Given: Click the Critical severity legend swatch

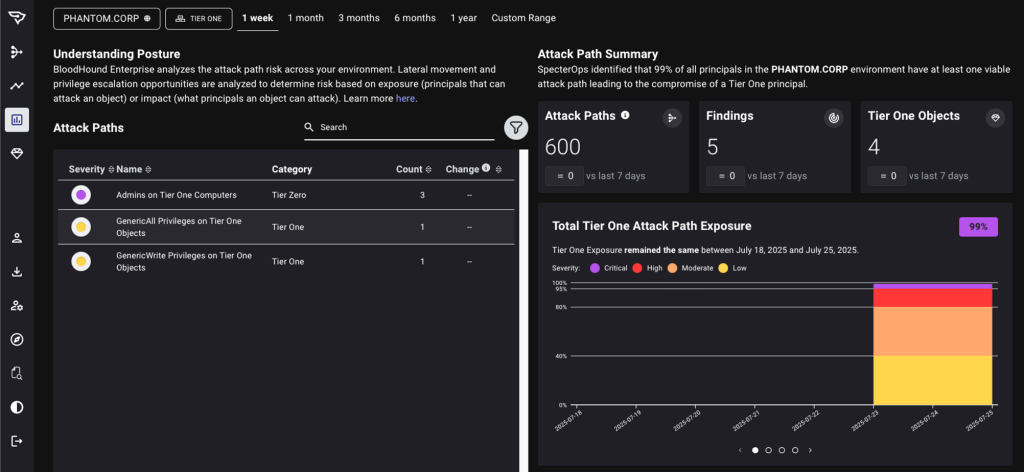Looking at the screenshot, I should (597, 268).
